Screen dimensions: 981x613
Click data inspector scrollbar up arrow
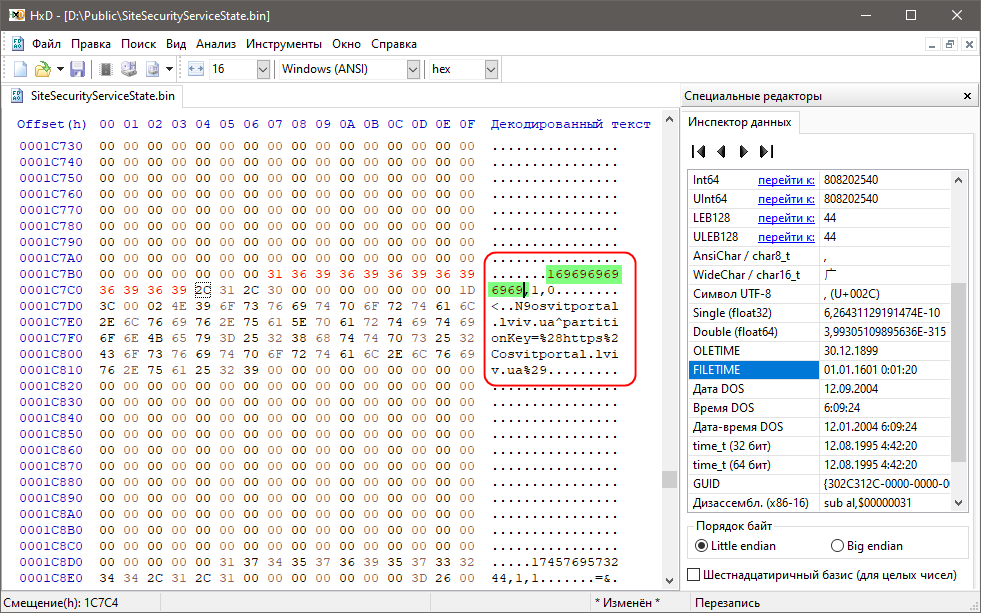pos(958,180)
